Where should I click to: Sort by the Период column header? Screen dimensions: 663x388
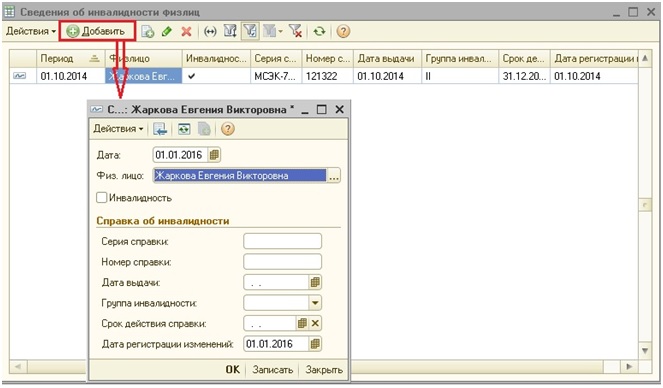coord(71,59)
